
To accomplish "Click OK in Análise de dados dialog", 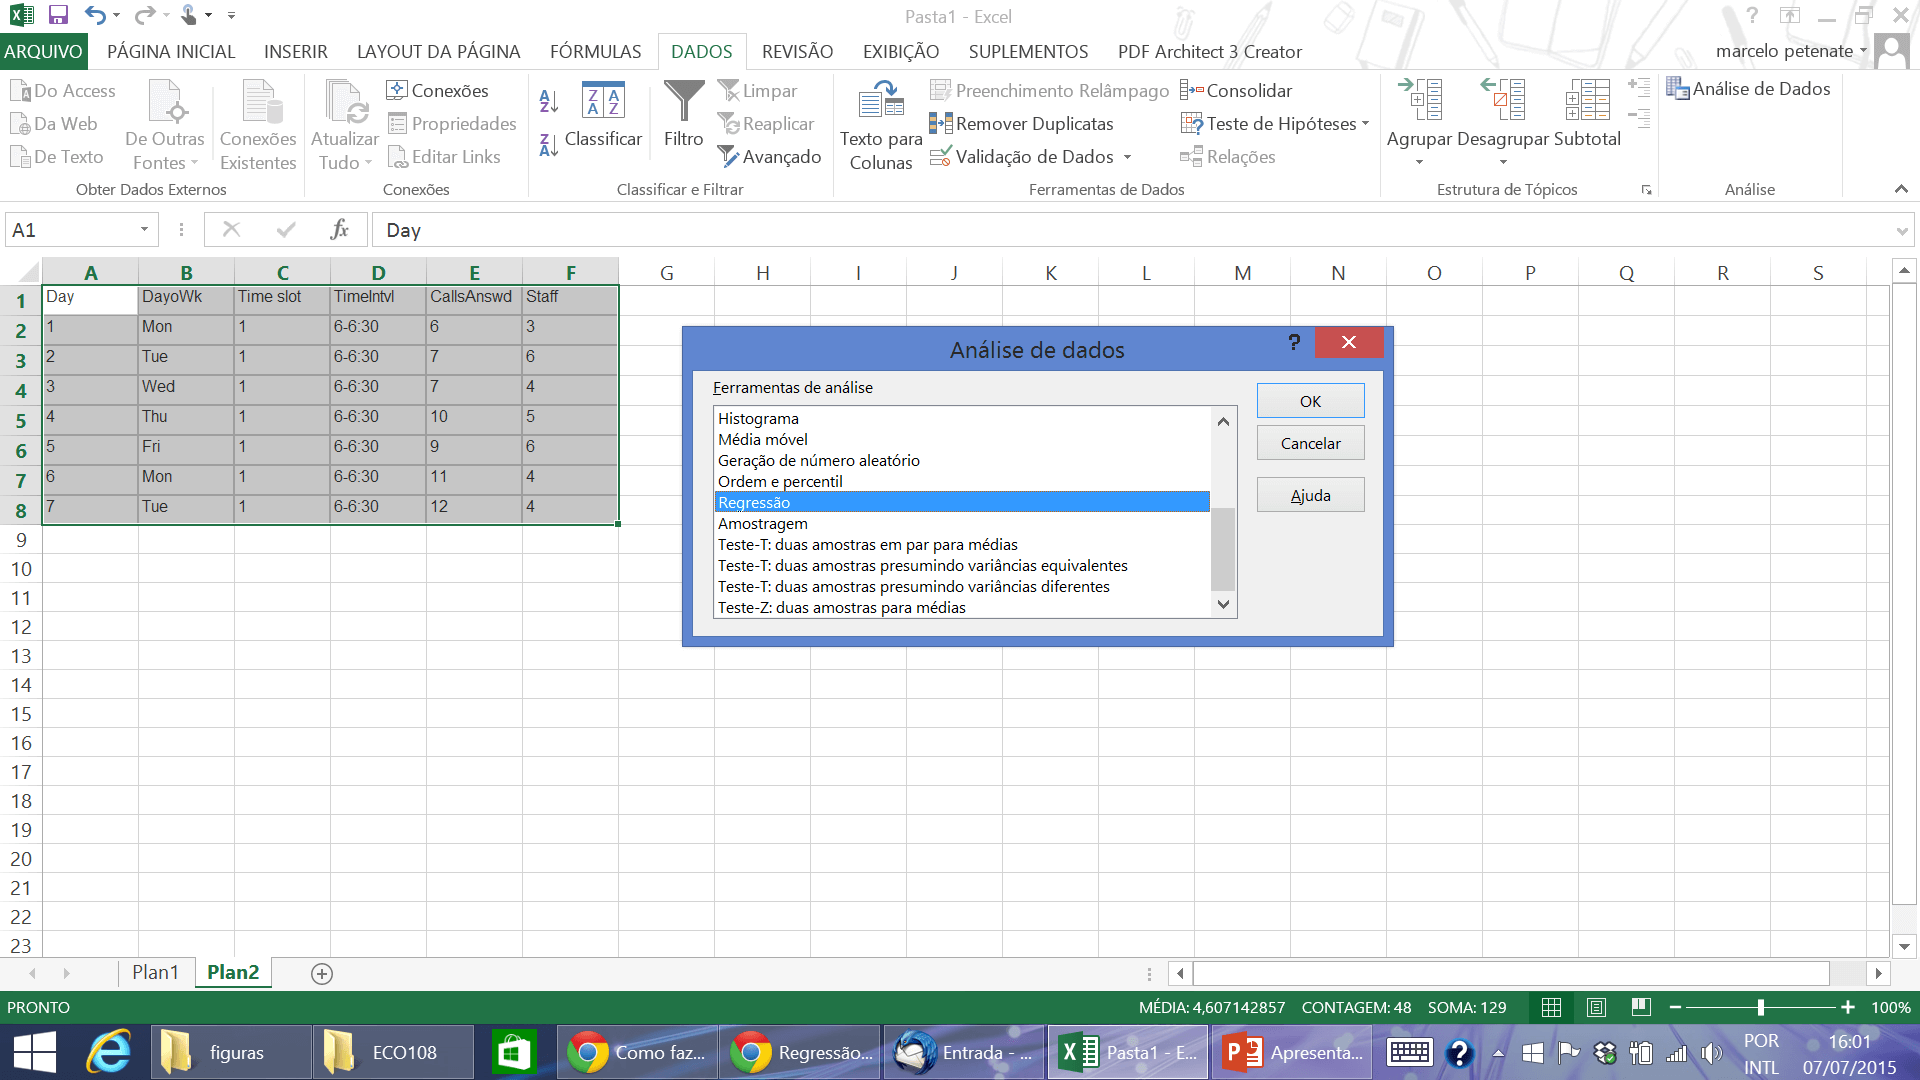I will [1310, 401].
